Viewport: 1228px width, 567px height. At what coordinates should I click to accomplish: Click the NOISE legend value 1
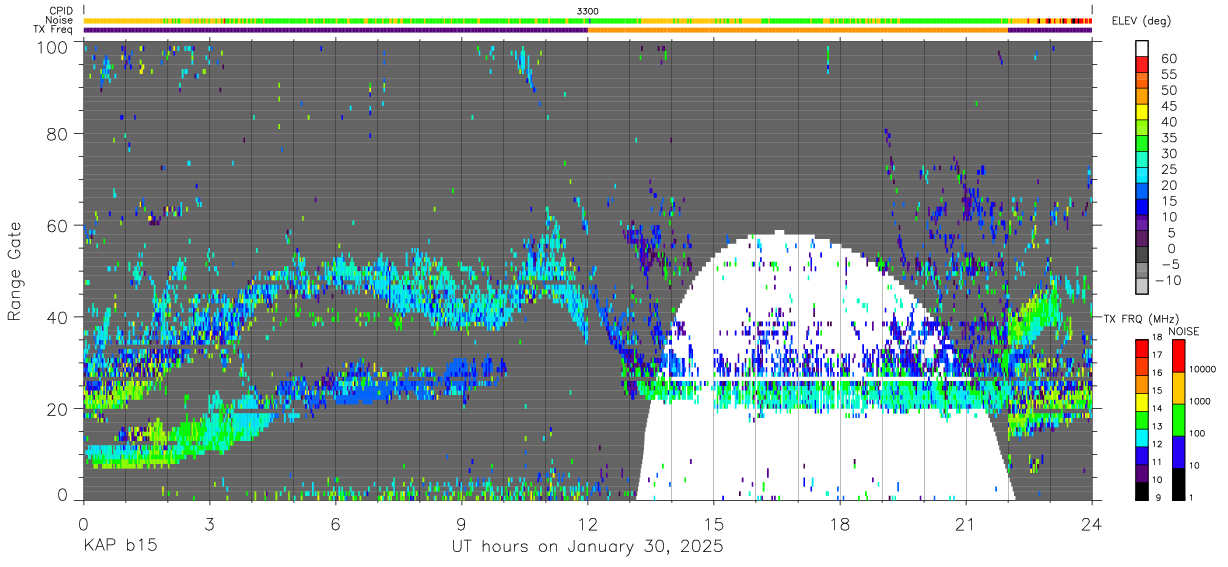(x=1190, y=497)
